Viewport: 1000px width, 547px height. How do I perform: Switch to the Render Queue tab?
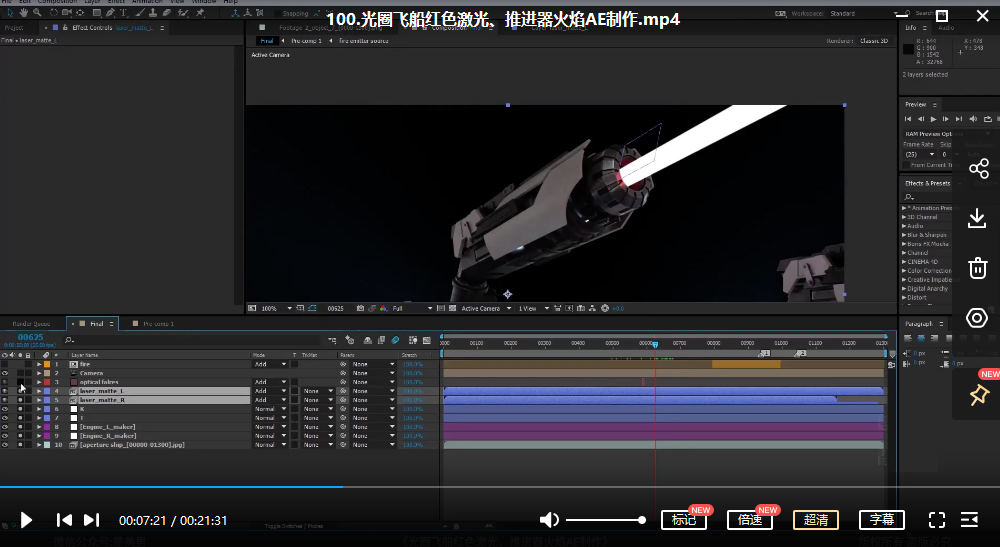pos(31,324)
